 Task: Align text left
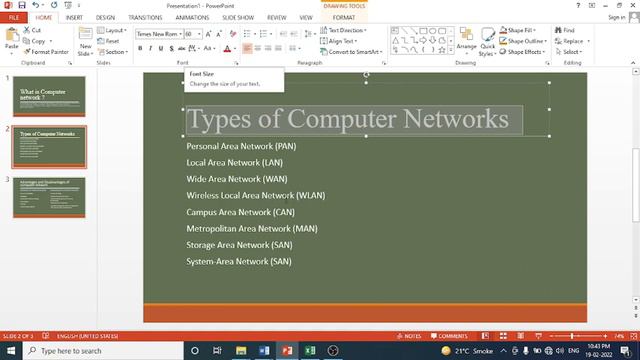point(247,49)
